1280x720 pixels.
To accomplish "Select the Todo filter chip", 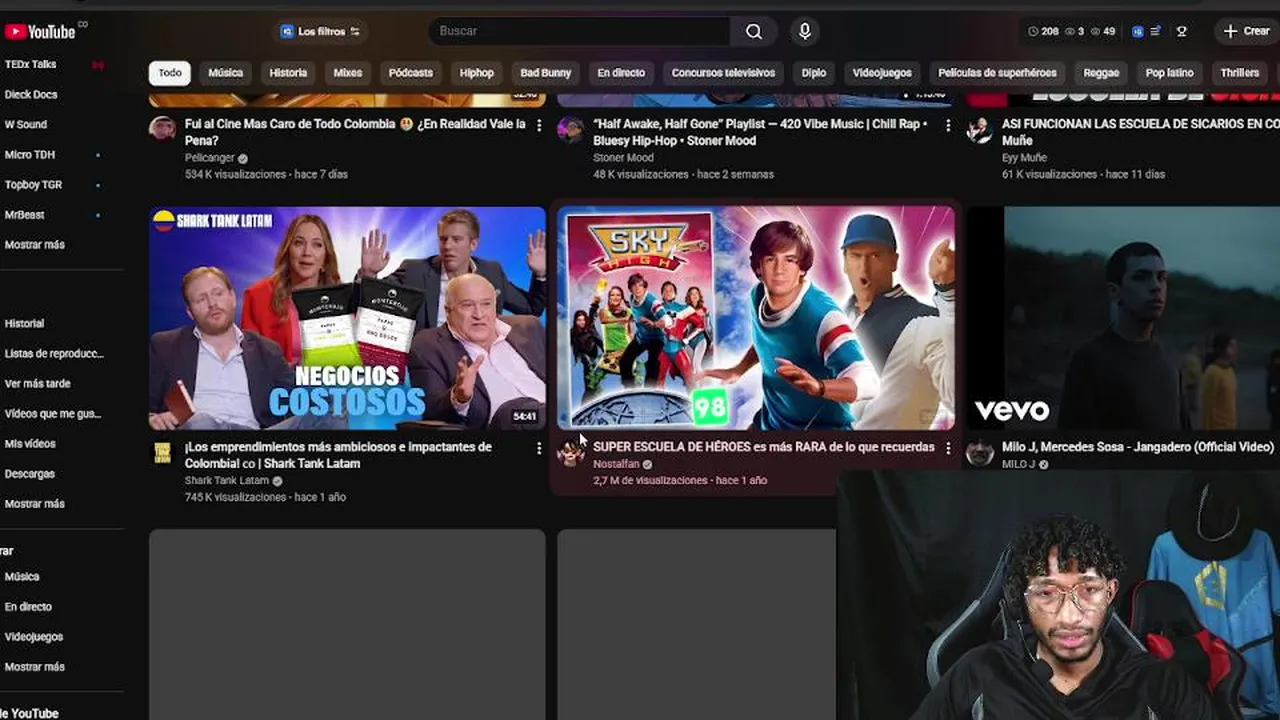I will tap(170, 73).
